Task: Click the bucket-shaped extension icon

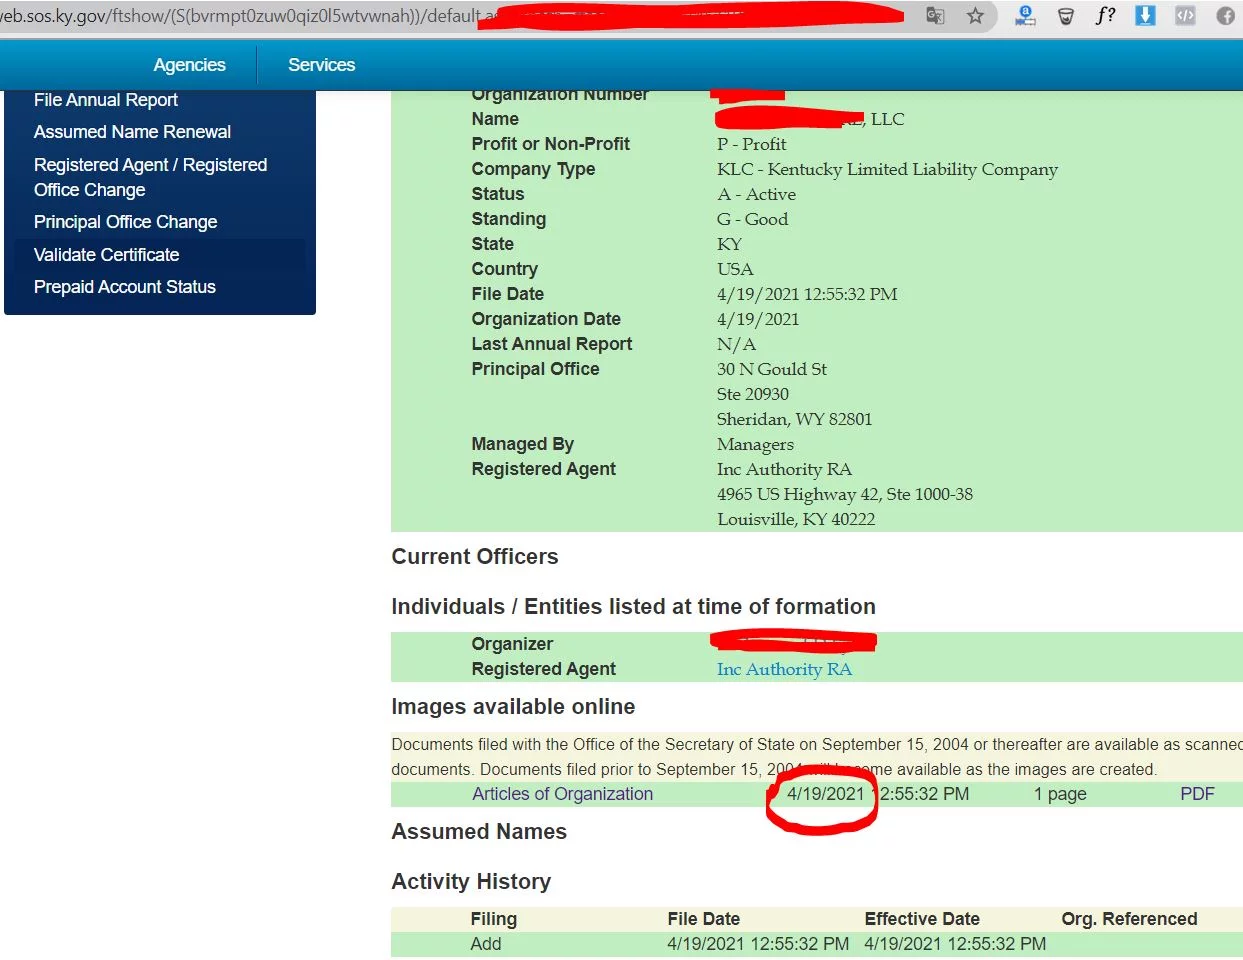Action: click(x=1066, y=16)
